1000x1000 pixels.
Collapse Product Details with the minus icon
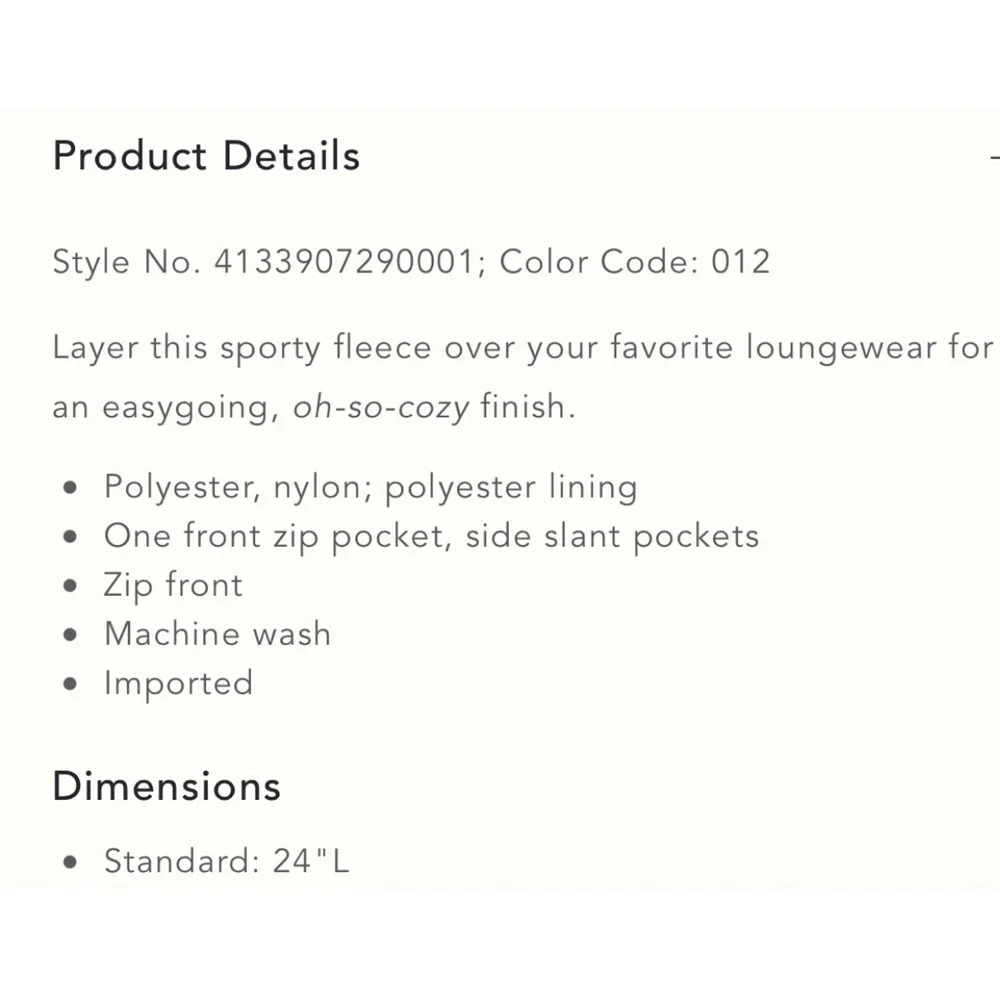click(x=995, y=156)
